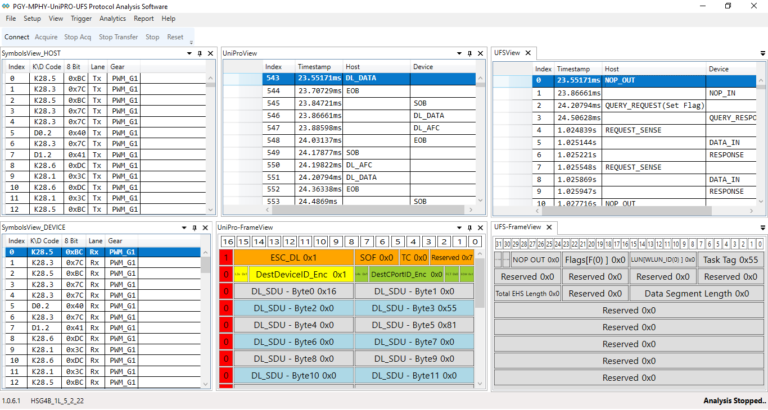Close the SymbolsView_DEVICE panel
Viewport: 768px width, 410px height.
(x=205, y=228)
